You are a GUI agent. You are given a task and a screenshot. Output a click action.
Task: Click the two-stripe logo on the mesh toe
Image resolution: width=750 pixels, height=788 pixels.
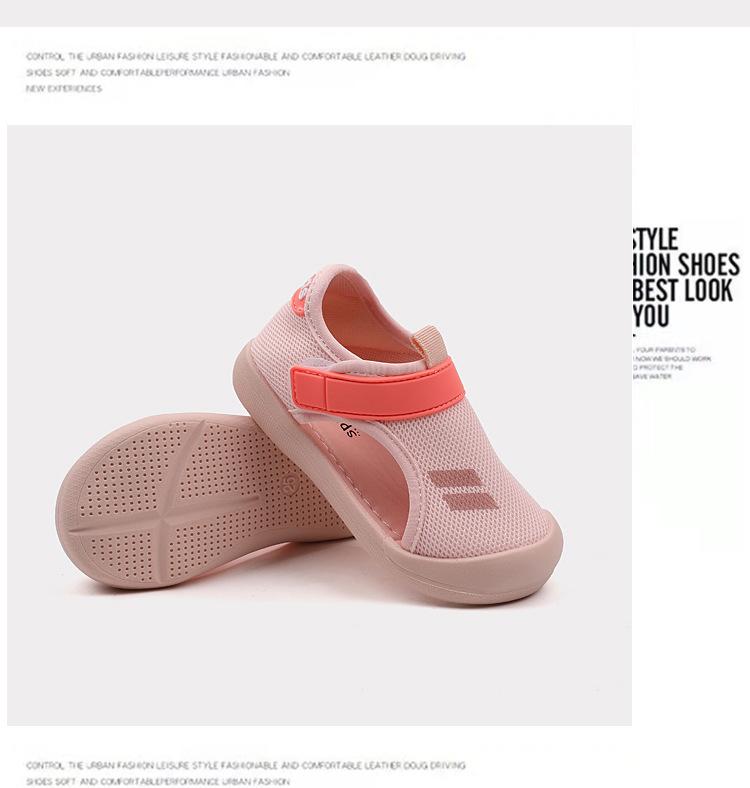[464, 490]
